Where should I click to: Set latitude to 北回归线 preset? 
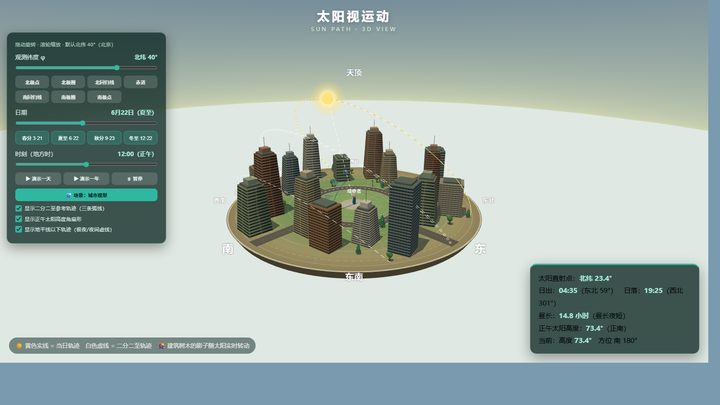coord(104,82)
